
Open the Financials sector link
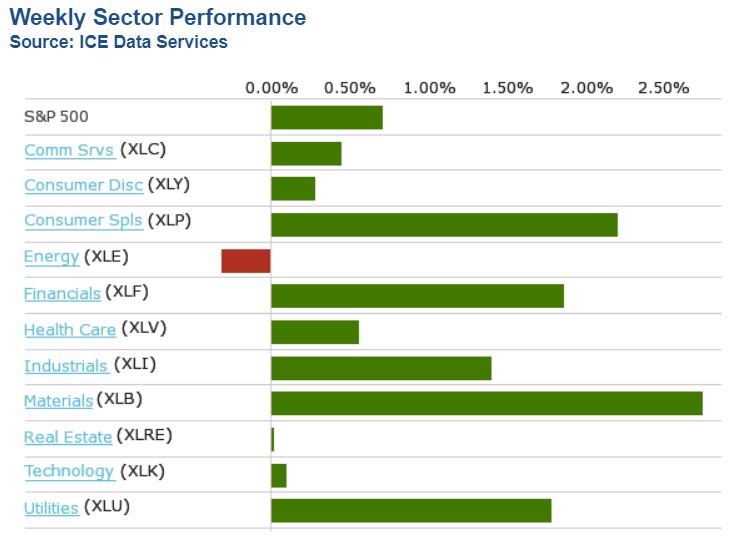coord(62,293)
